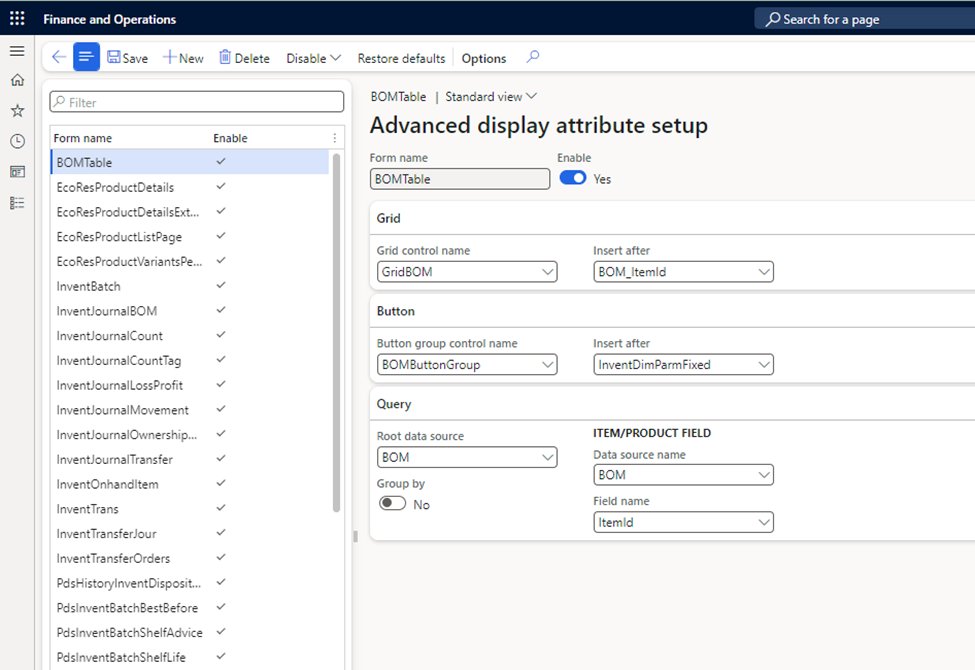The width and height of the screenshot is (975, 670).
Task: Click into the Filter input field
Action: 196,102
